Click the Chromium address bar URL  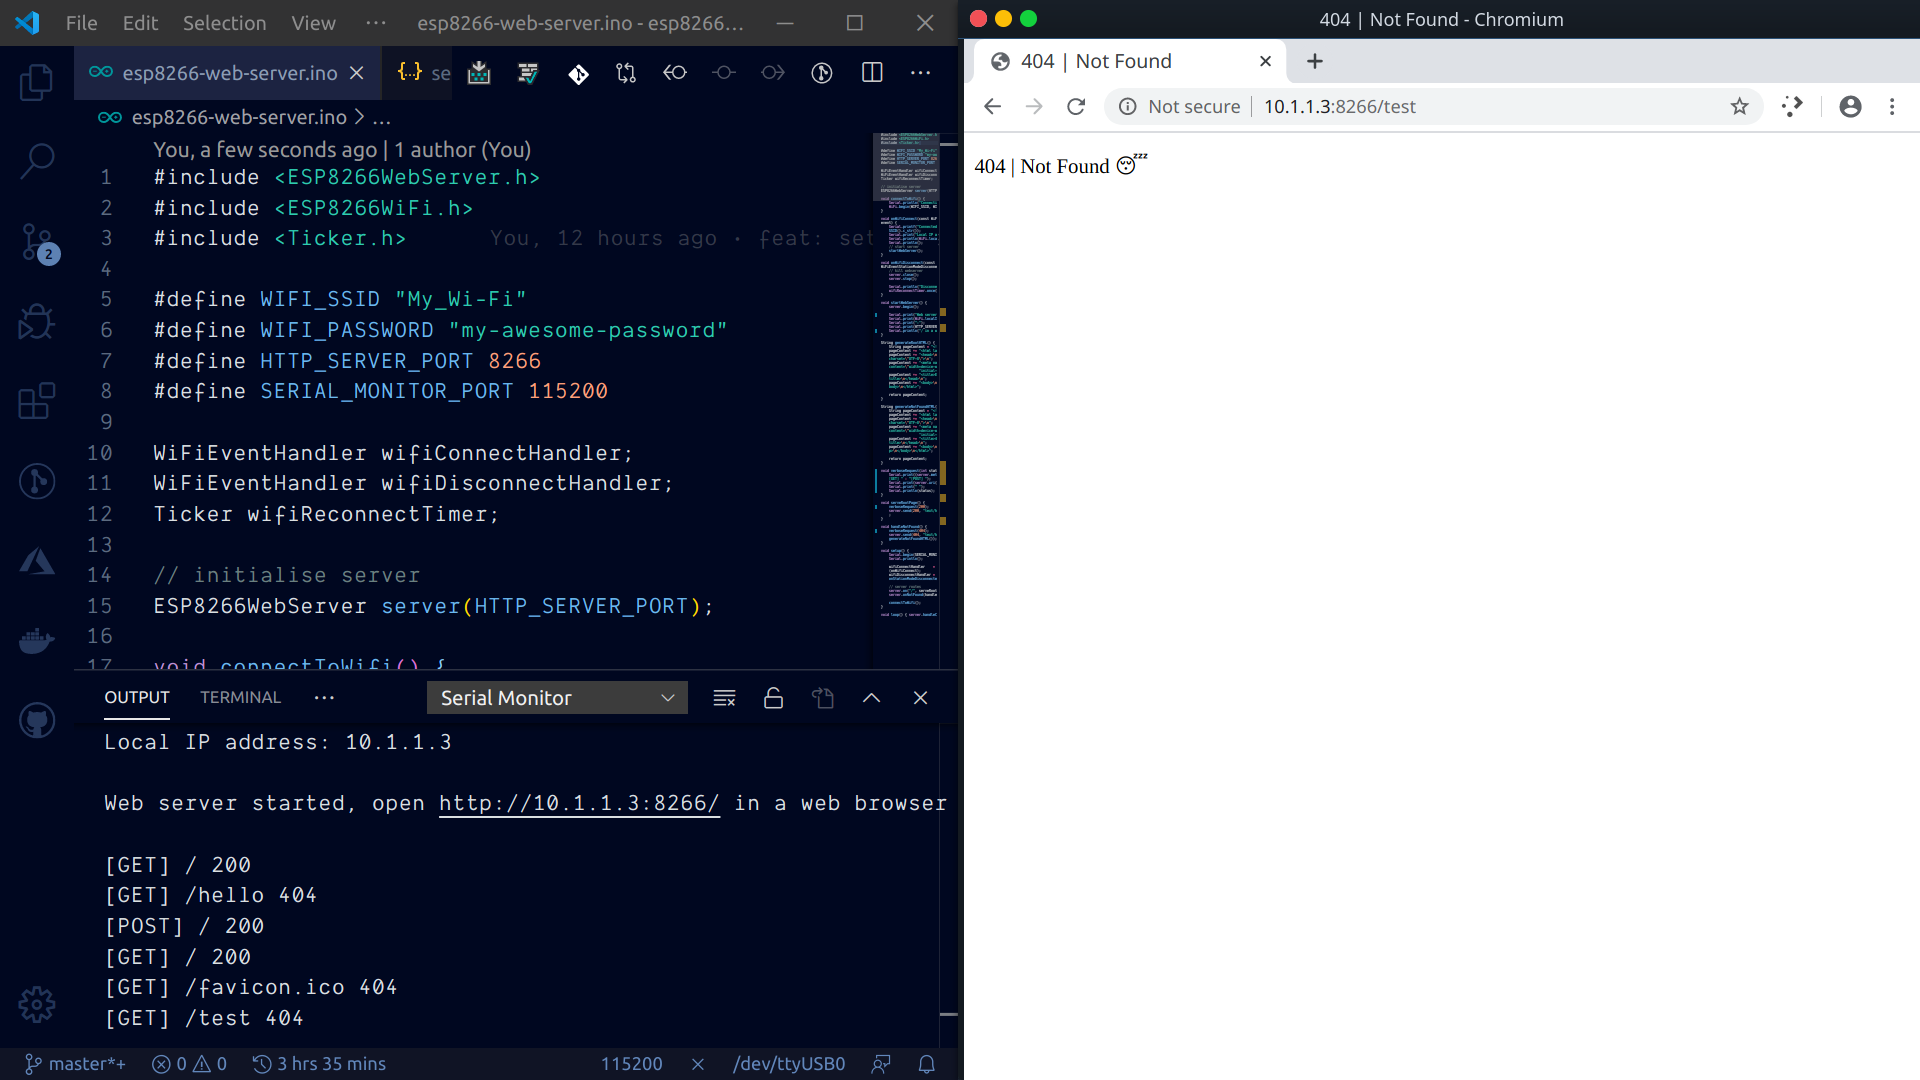(x=1340, y=107)
